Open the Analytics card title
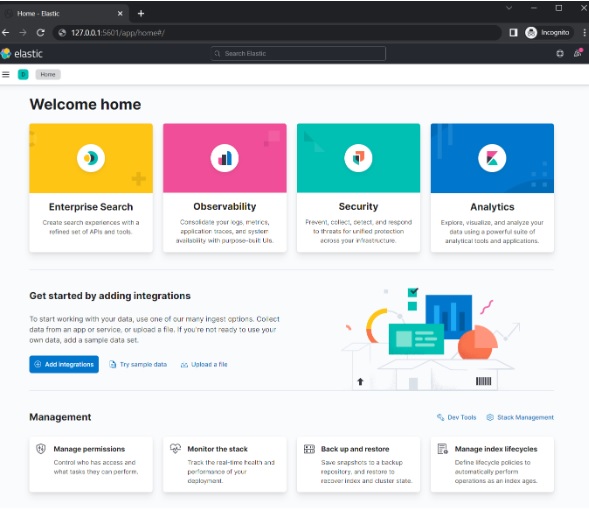 492,207
